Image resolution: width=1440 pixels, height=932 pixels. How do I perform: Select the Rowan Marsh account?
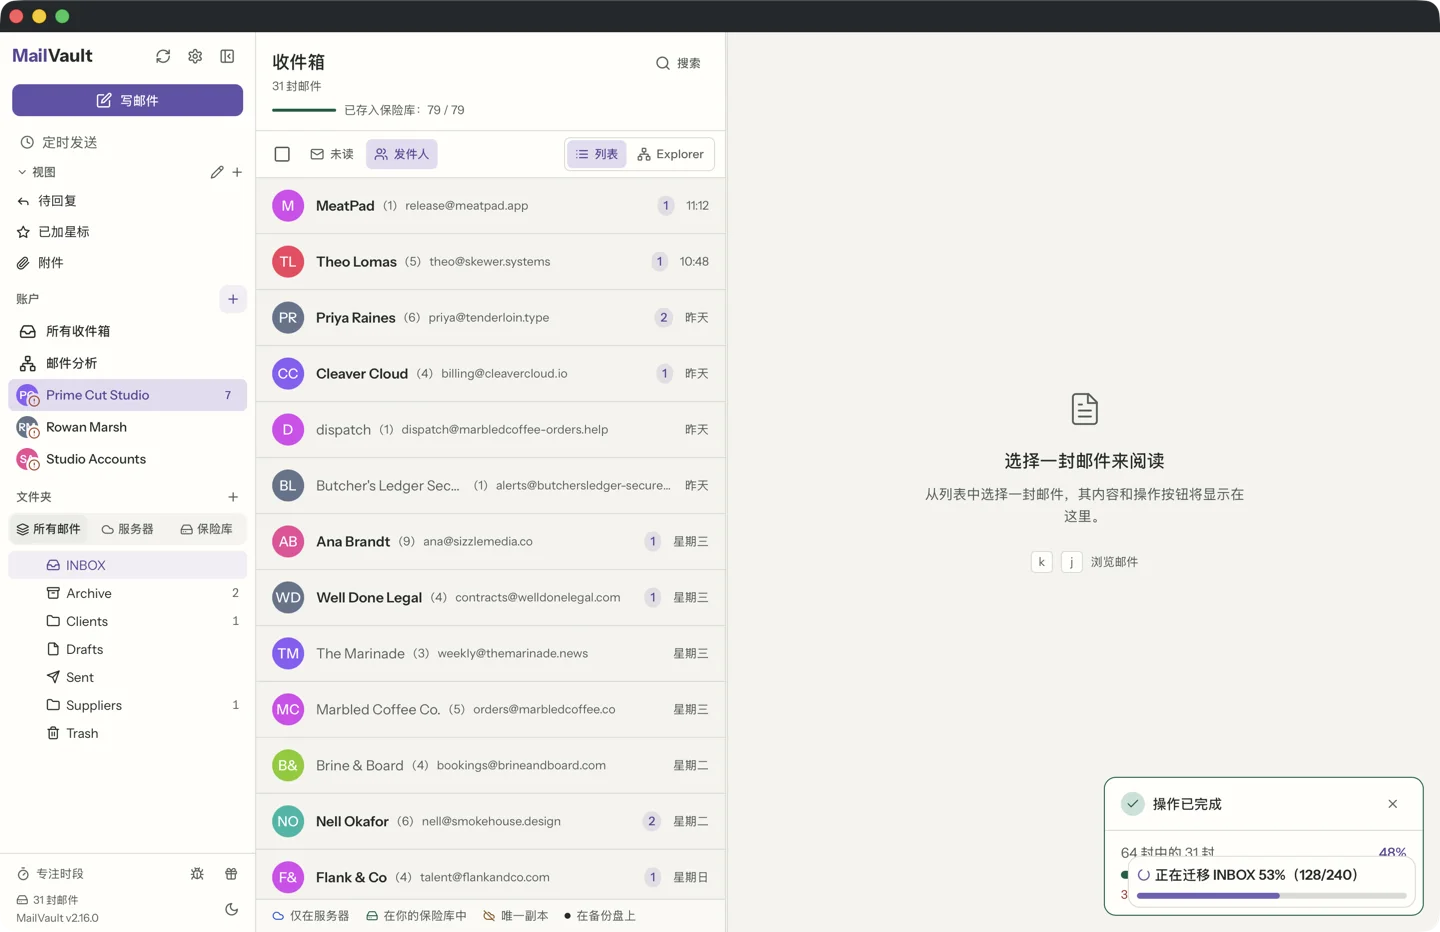[x=128, y=427]
